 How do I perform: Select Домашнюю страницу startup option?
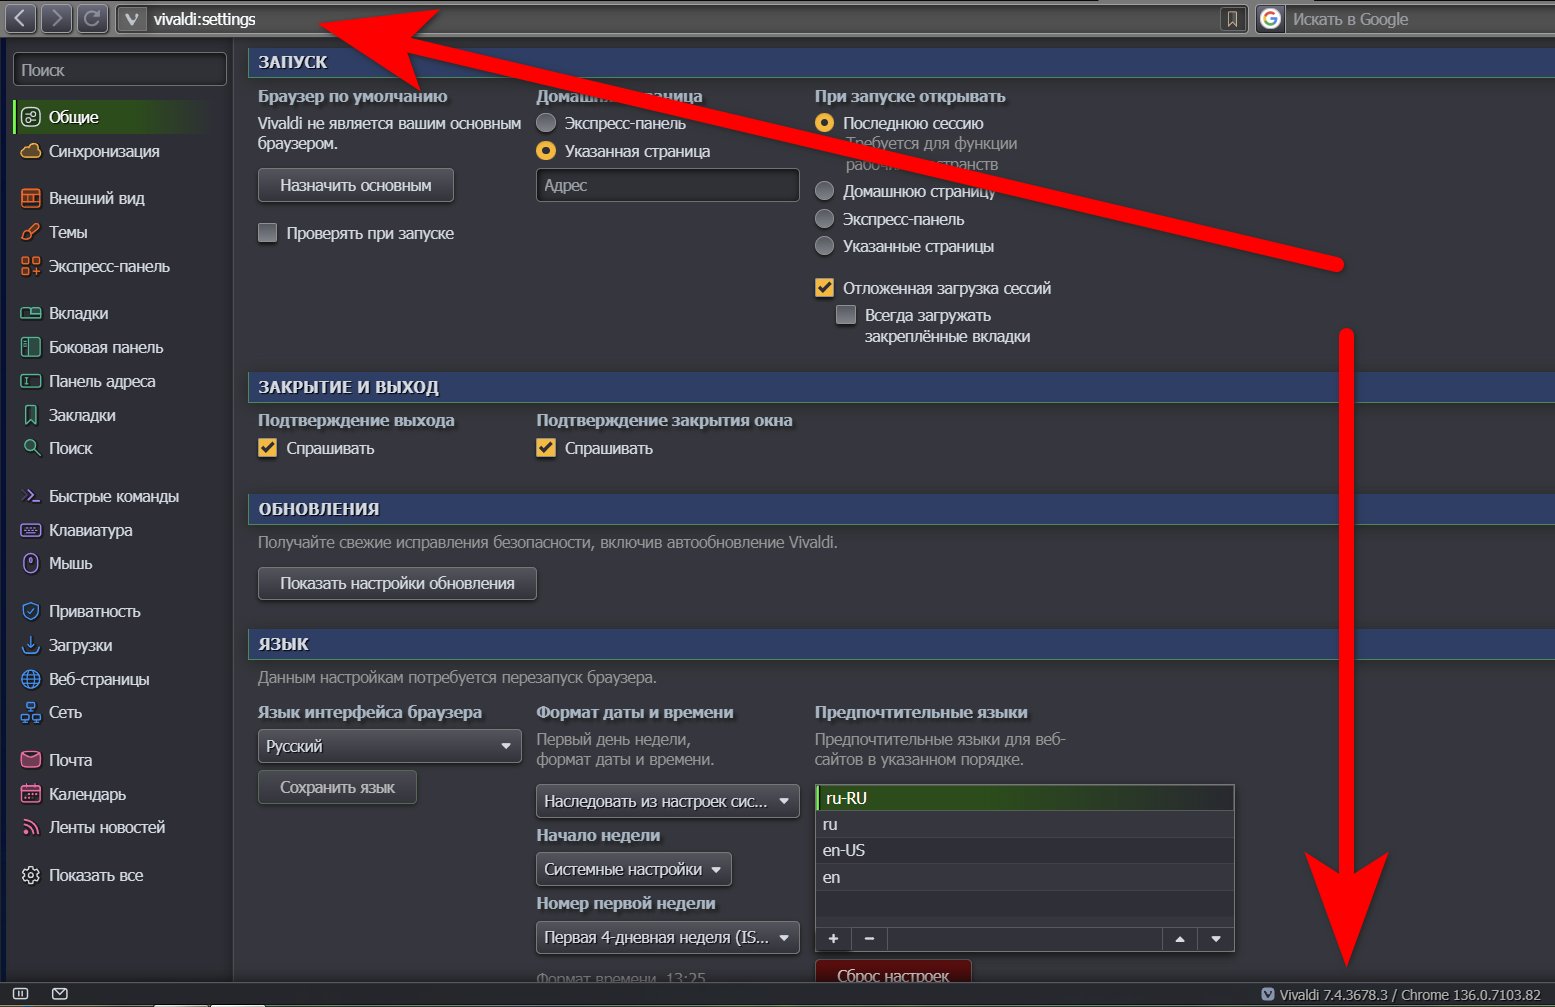click(824, 191)
